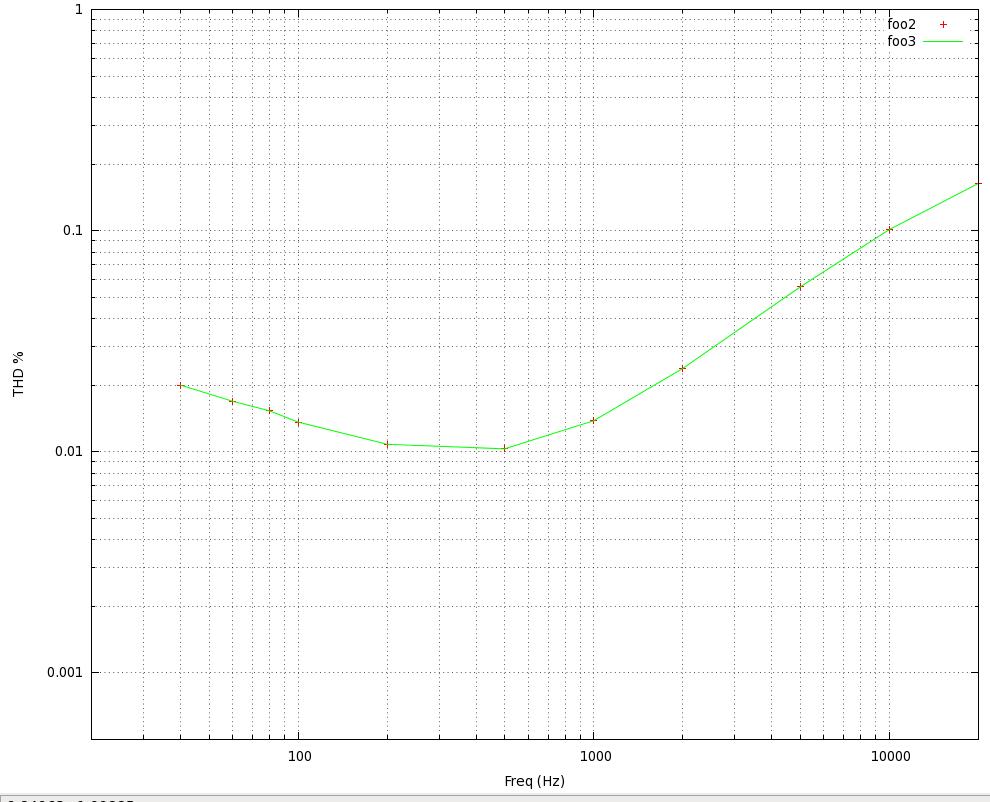This screenshot has width=990, height=802.
Task: Select the leftmost data point at 40 Hz
Action: (x=181, y=385)
